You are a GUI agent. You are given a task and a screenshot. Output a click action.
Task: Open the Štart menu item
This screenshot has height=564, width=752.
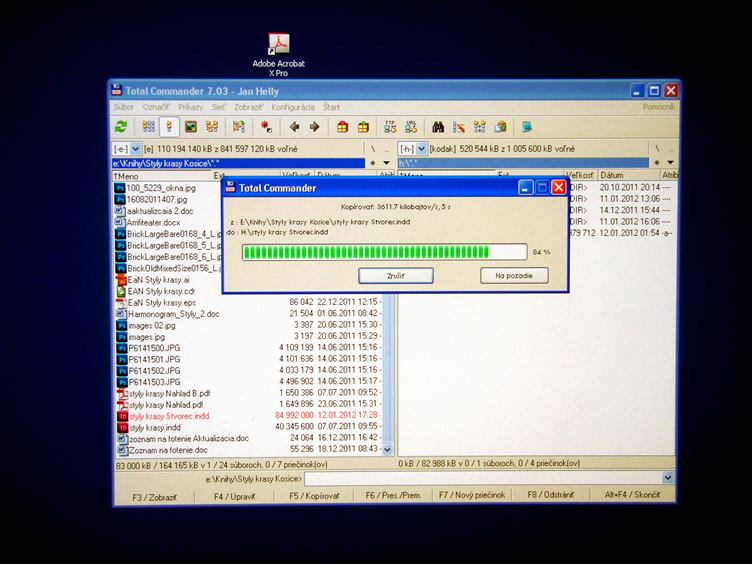pyautogui.click(x=331, y=107)
